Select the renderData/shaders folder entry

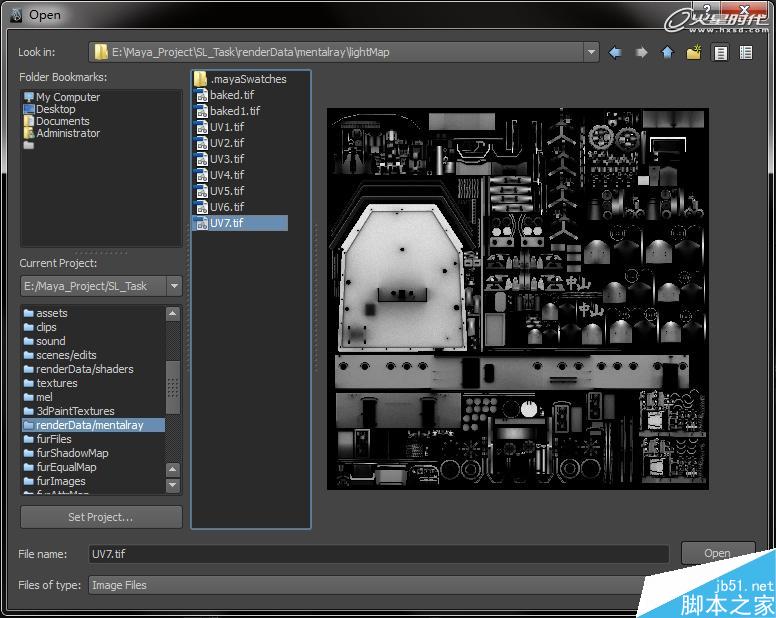point(84,369)
